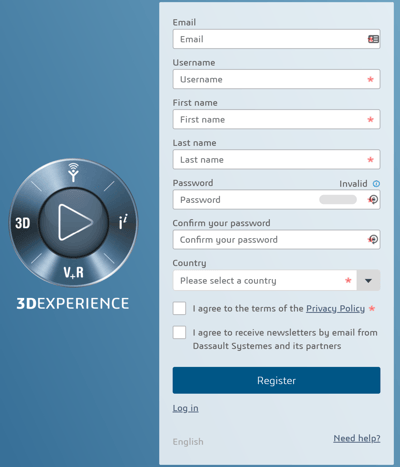Screen dimensions: 400x467
Task: Click the key icon in Confirm password field
Action: 373,239
